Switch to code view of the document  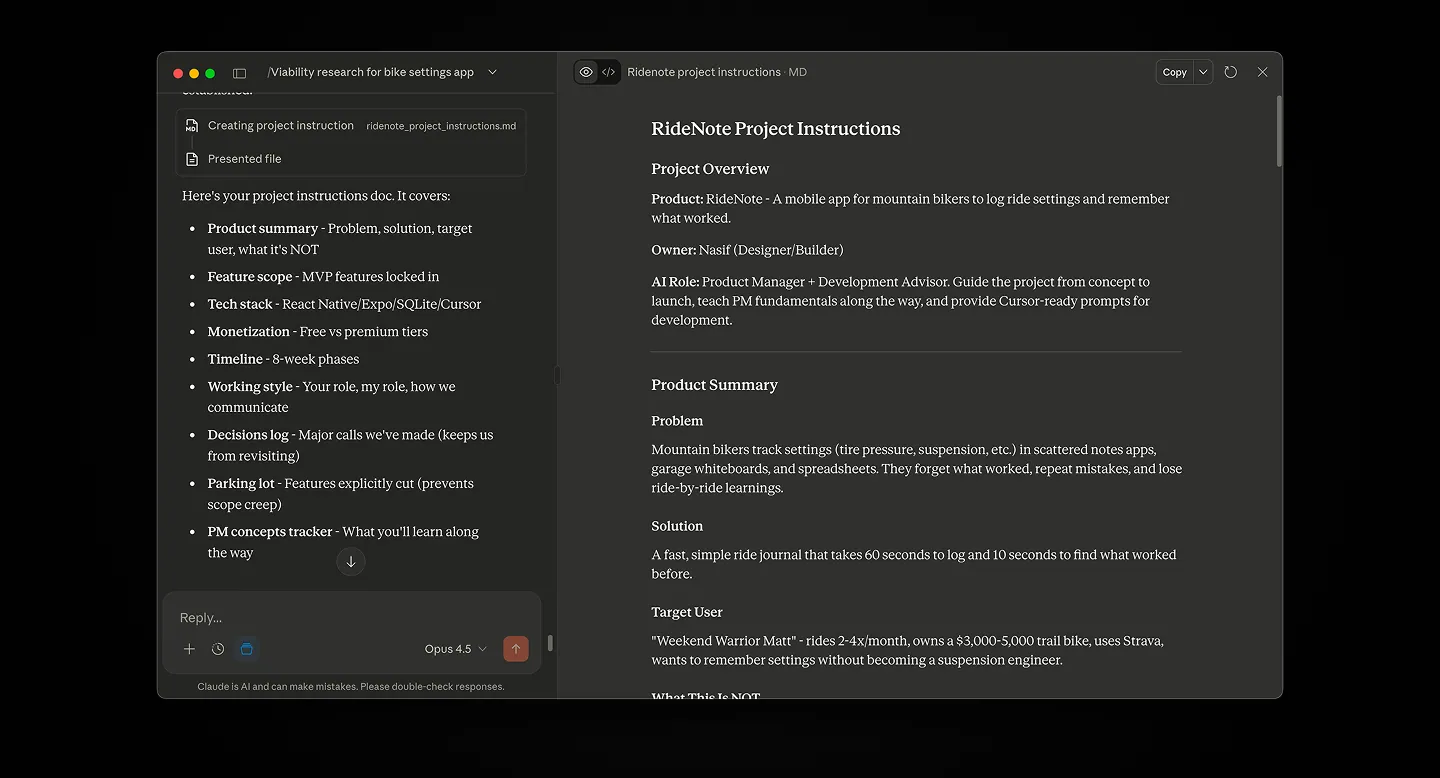click(x=609, y=72)
